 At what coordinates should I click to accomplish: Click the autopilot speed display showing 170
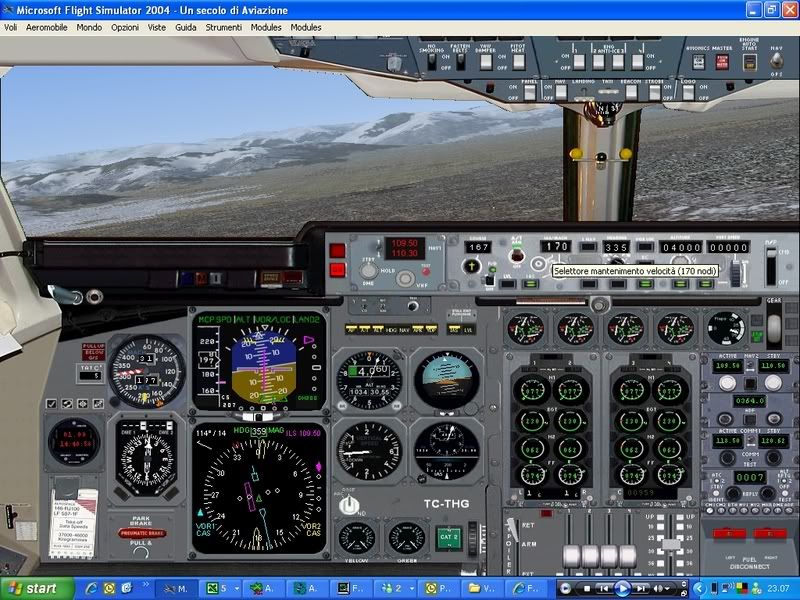pos(555,246)
